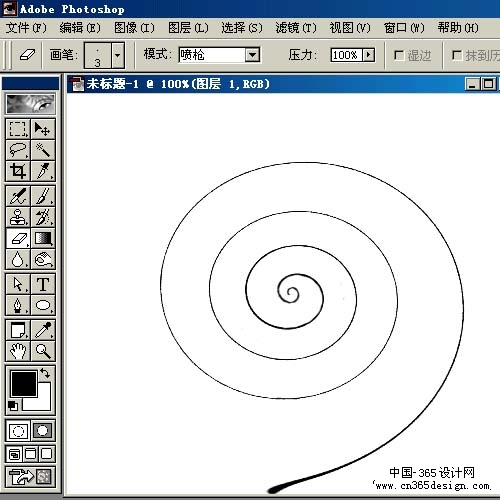Select the Magic Wand tool
This screenshot has width=500, height=500.
coord(43,150)
